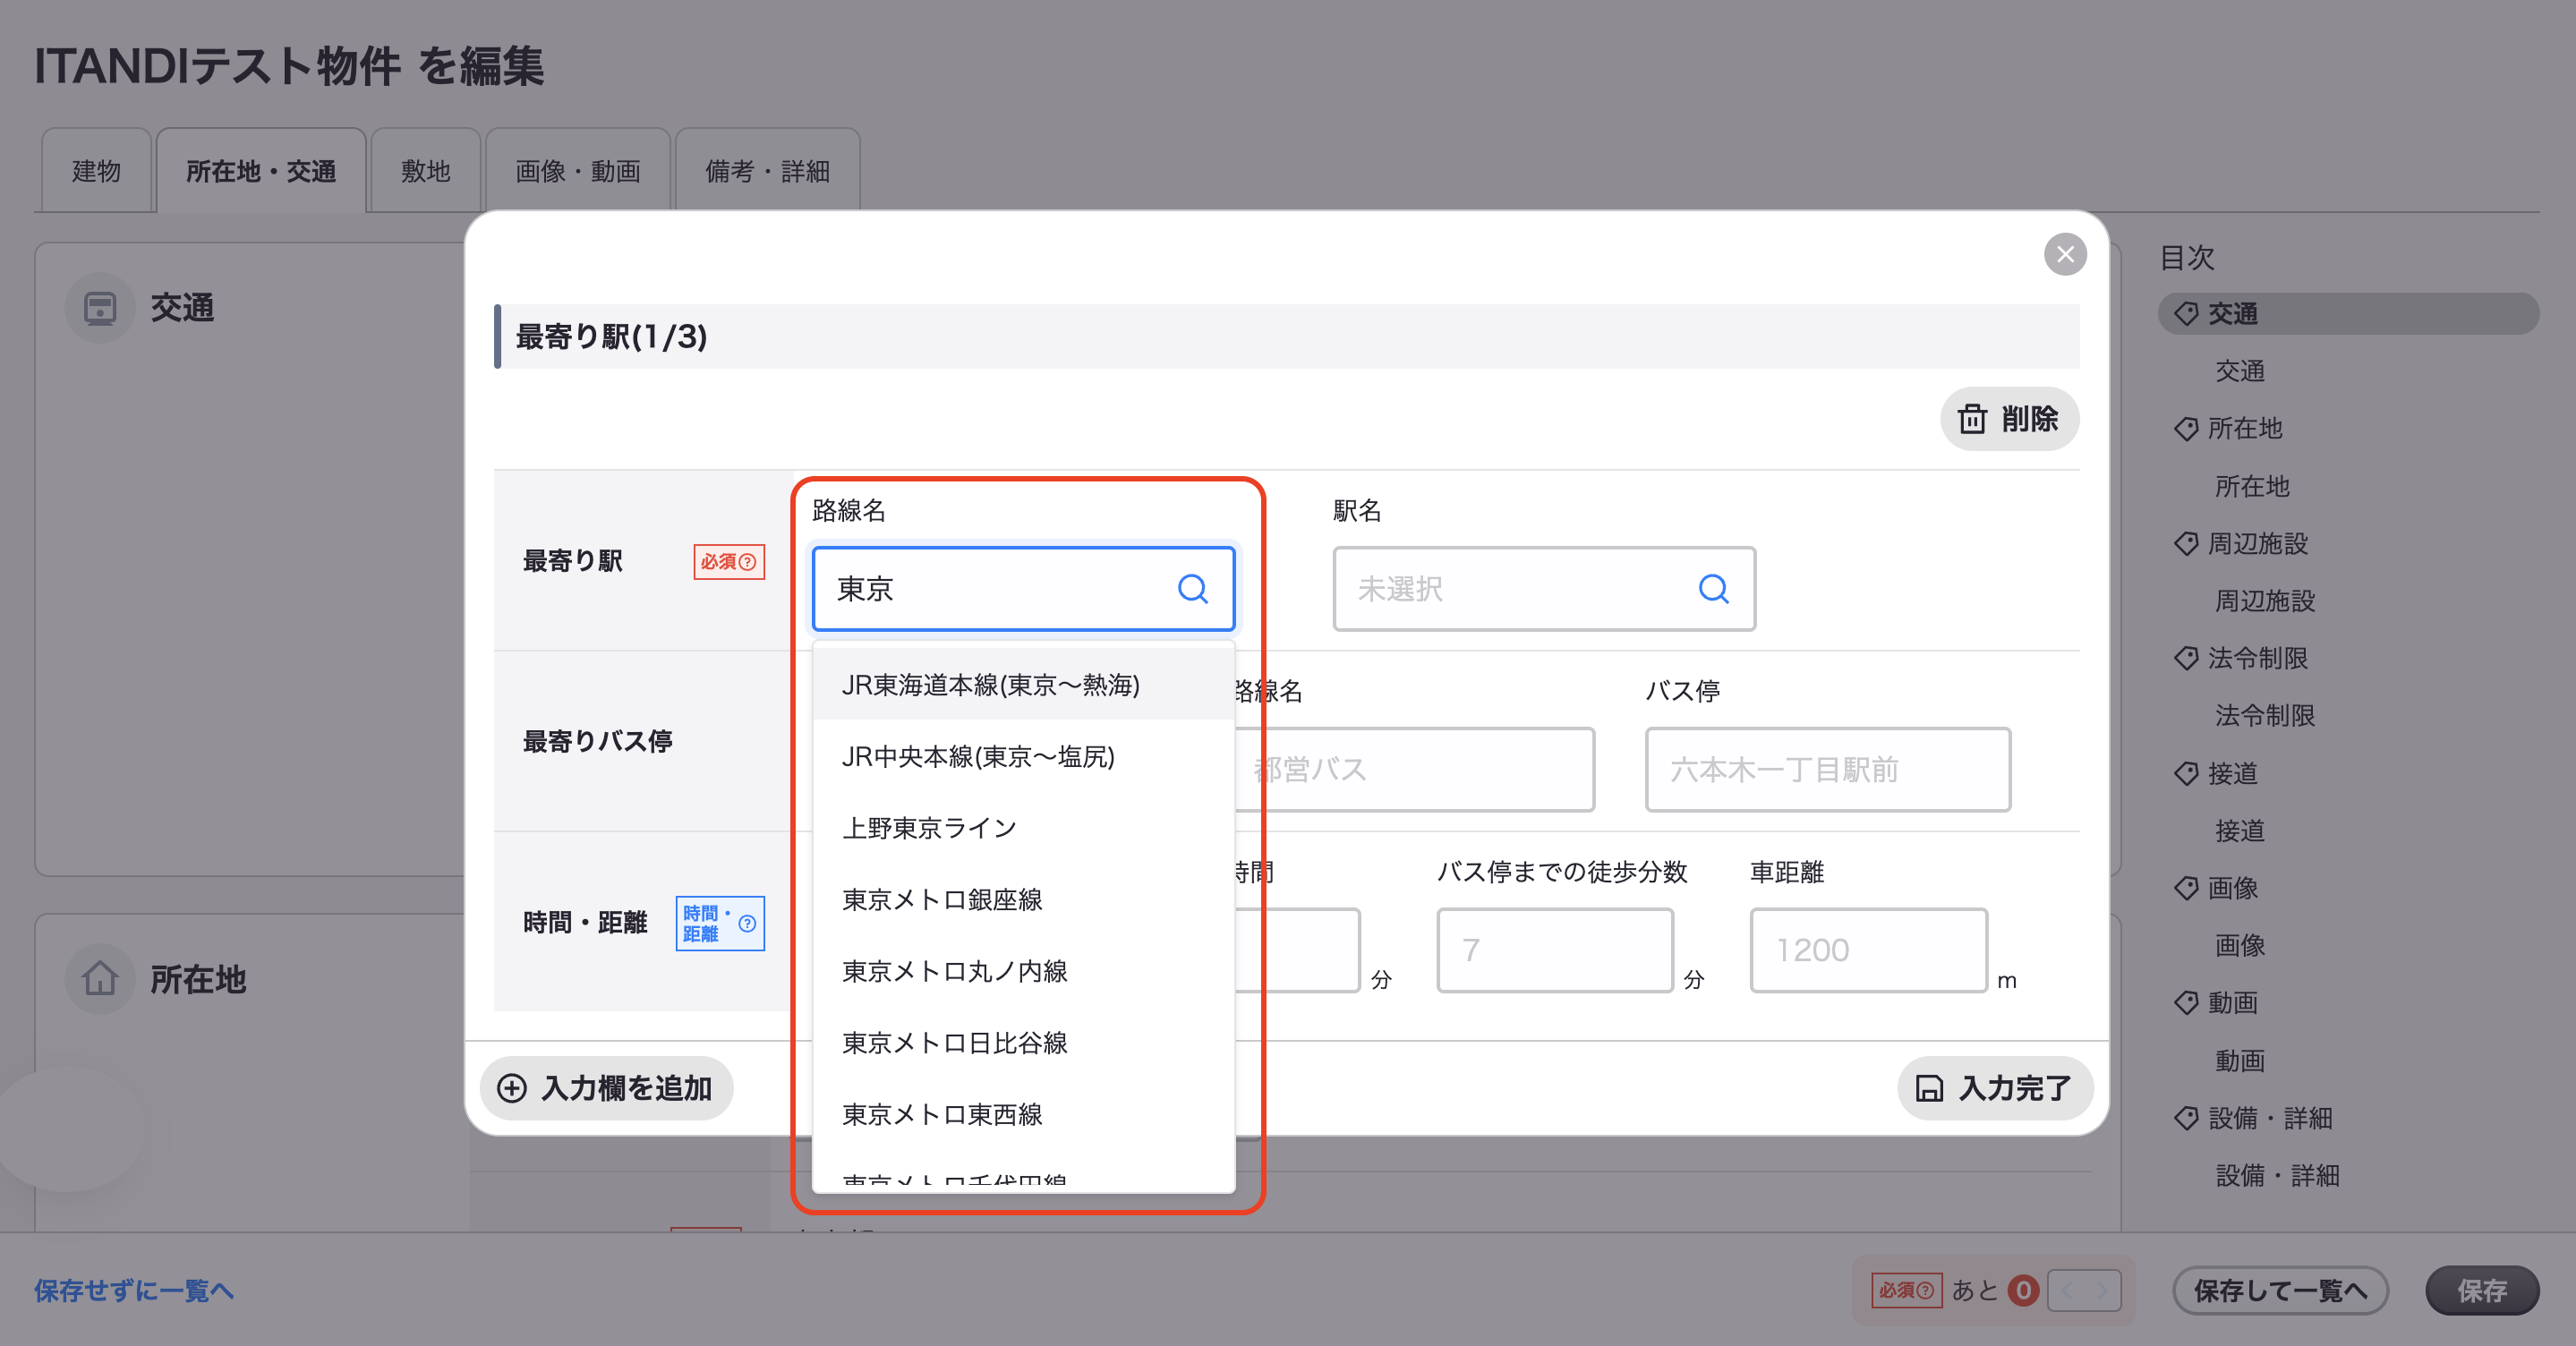Switch to the 所在地・交通 tab
Viewport: 2576px width, 1346px height.
[x=261, y=171]
